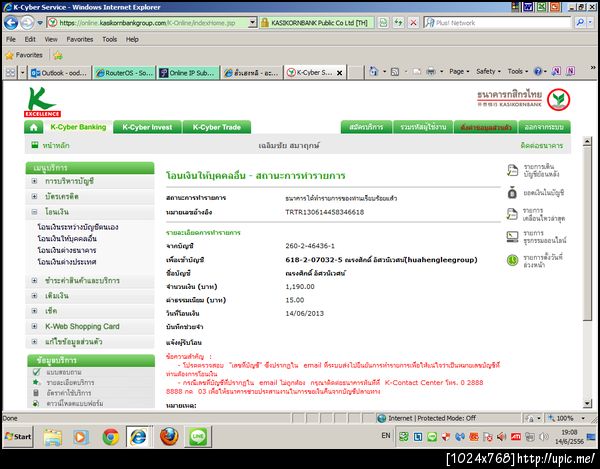Screen dimensions: 600x469
Task: Select the K-Cyber Invest tab
Action: click(x=147, y=127)
